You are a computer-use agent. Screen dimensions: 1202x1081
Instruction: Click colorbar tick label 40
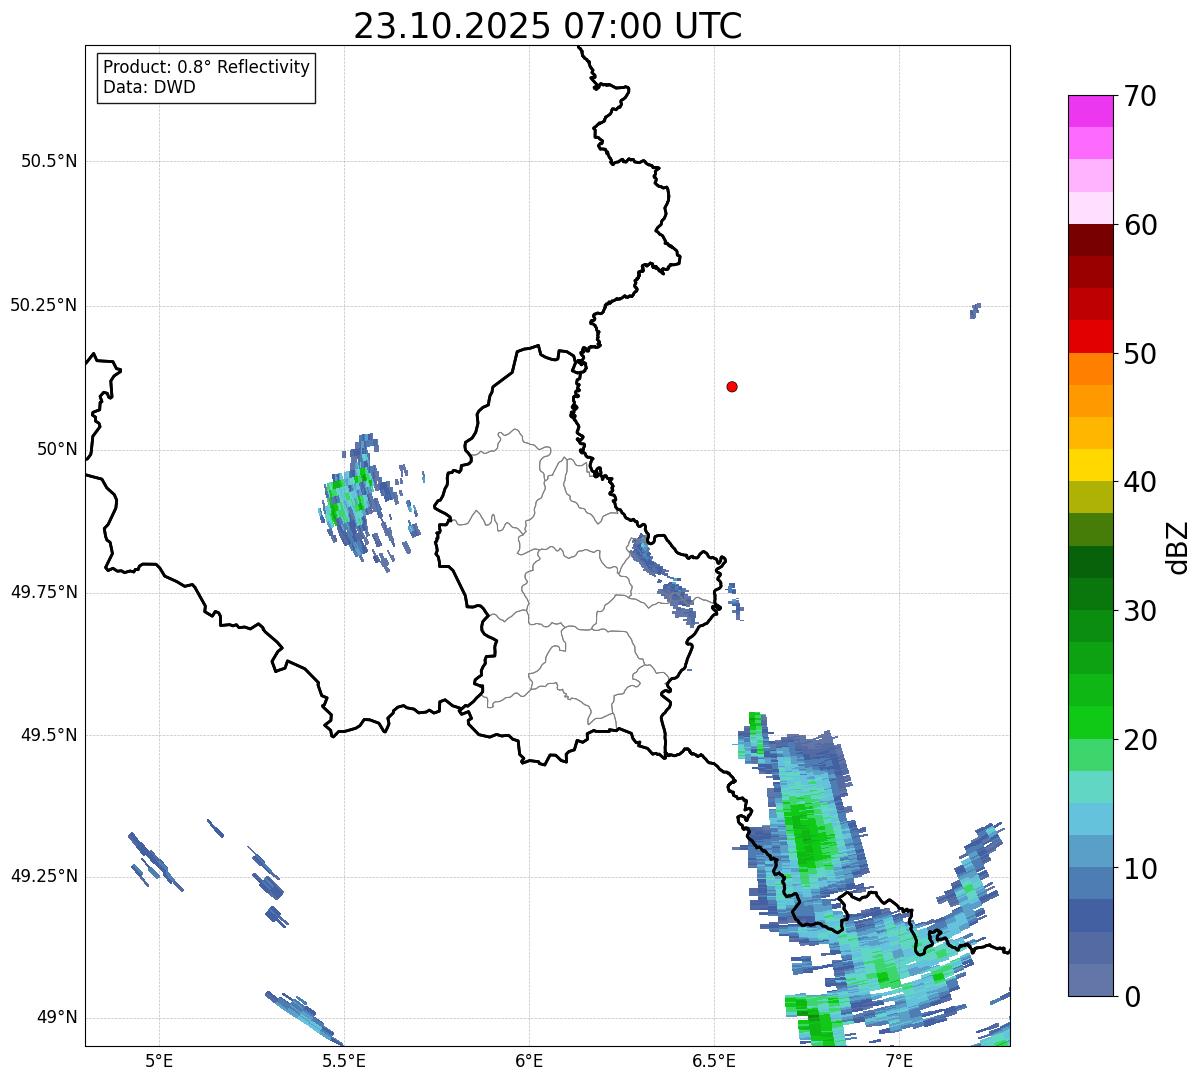pos(1141,482)
